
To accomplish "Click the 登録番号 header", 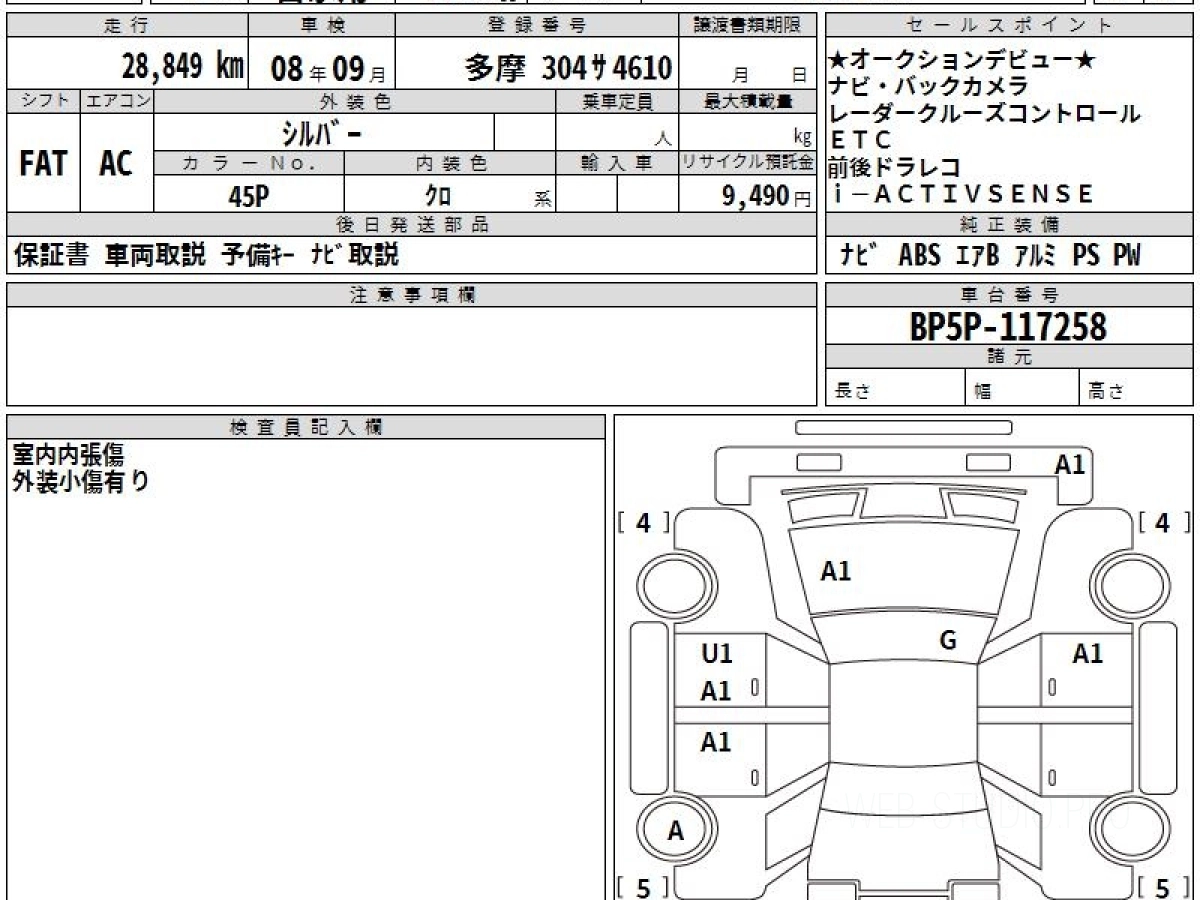I will coord(538,26).
